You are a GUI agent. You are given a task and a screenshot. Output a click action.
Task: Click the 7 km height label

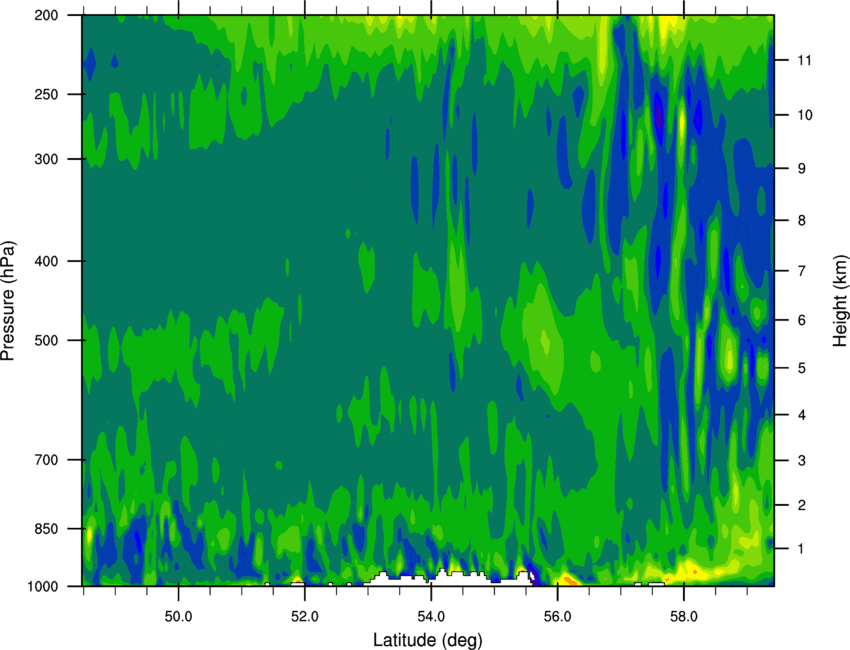pyautogui.click(x=802, y=270)
